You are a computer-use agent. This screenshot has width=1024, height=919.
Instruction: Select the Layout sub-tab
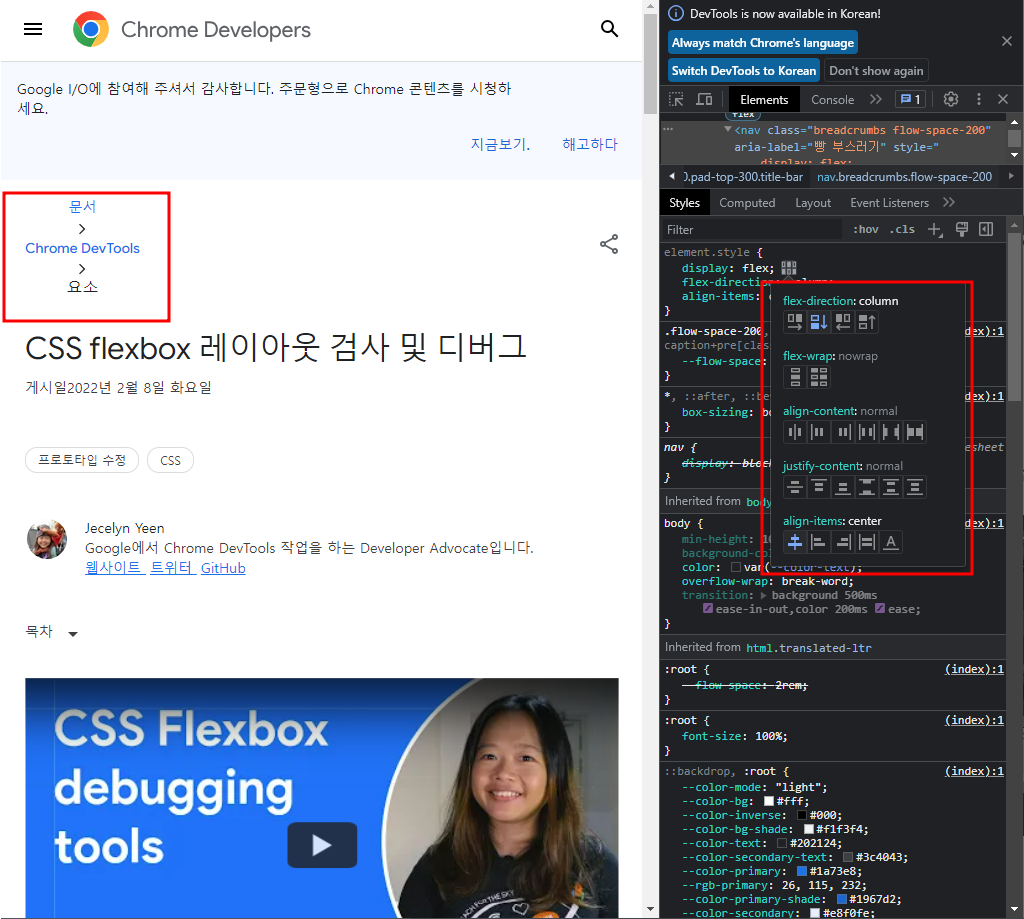[812, 202]
